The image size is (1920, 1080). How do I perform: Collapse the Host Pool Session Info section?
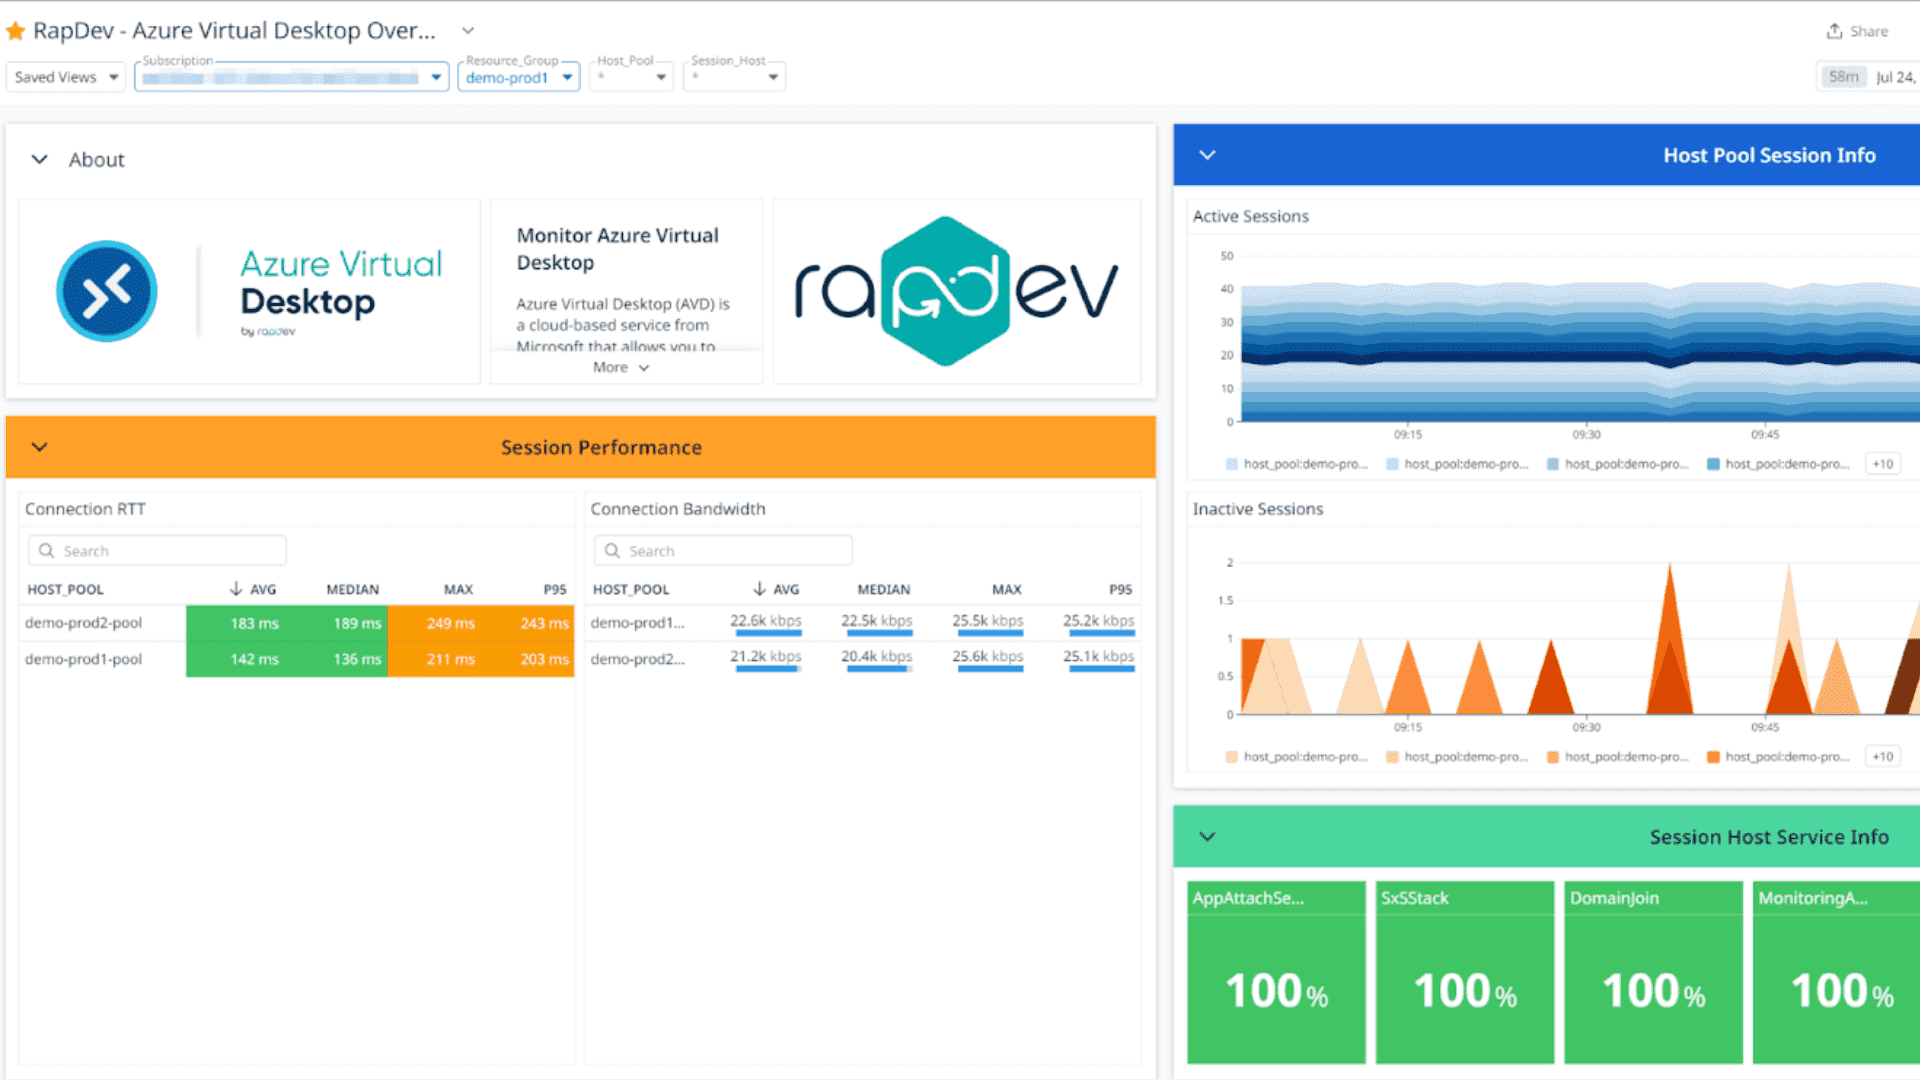(x=1207, y=155)
